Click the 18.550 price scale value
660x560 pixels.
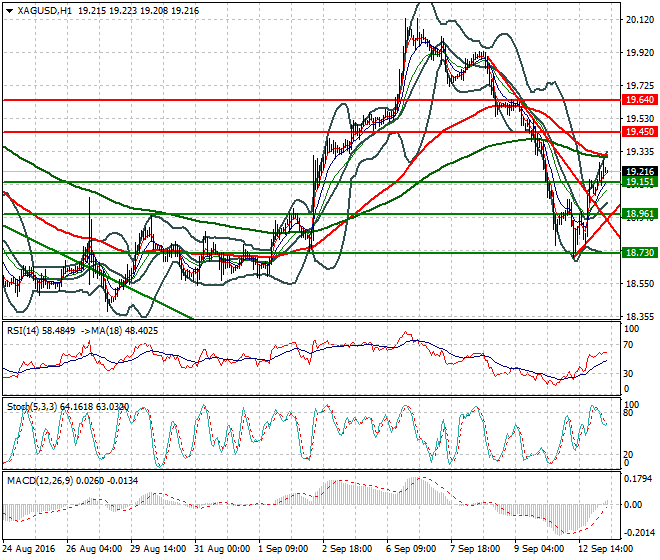(x=640, y=284)
